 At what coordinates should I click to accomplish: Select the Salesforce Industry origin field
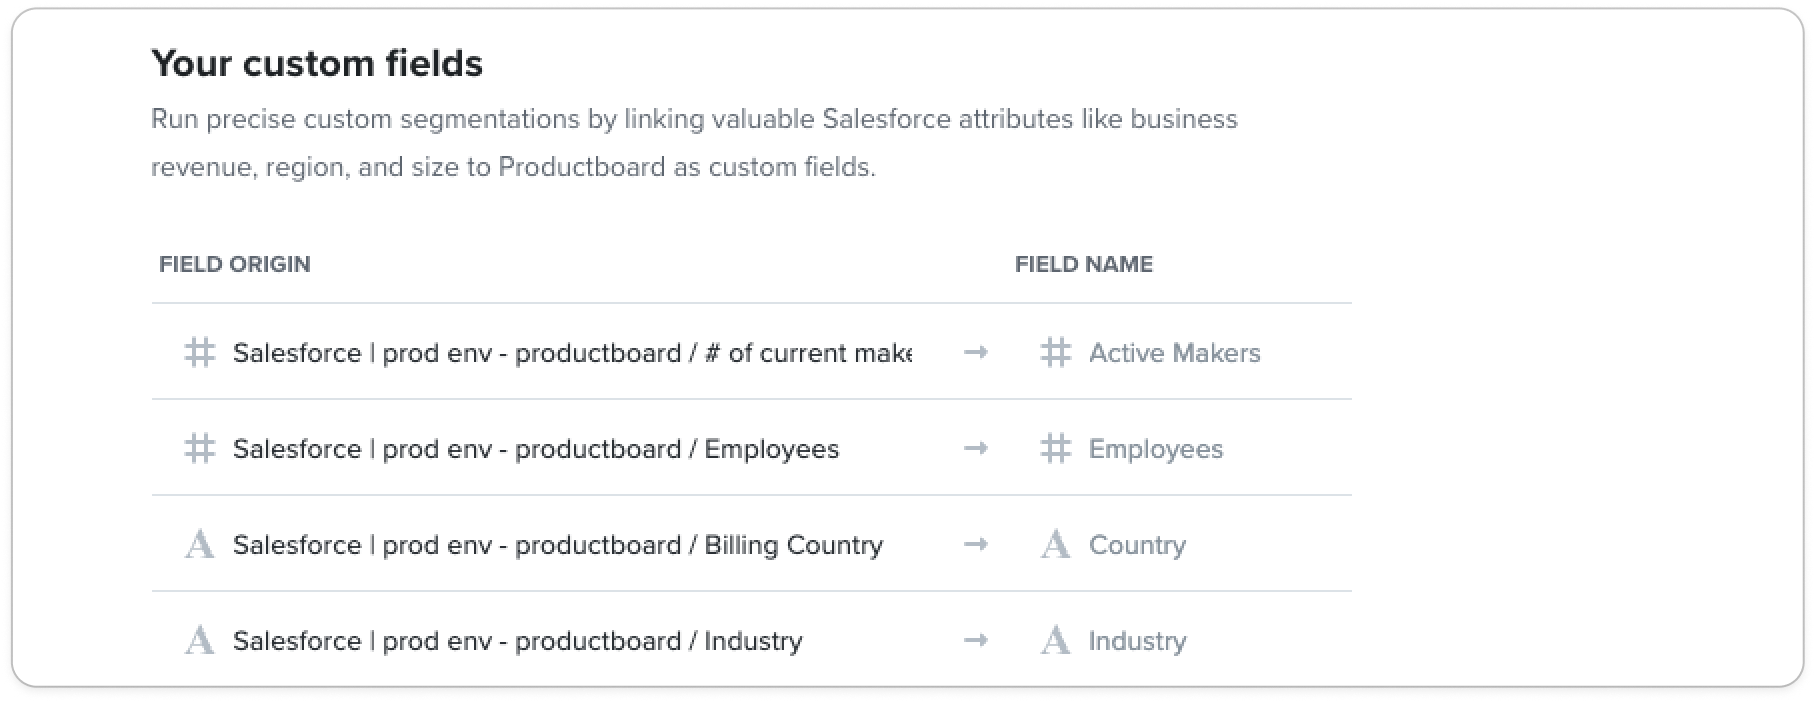point(548,640)
